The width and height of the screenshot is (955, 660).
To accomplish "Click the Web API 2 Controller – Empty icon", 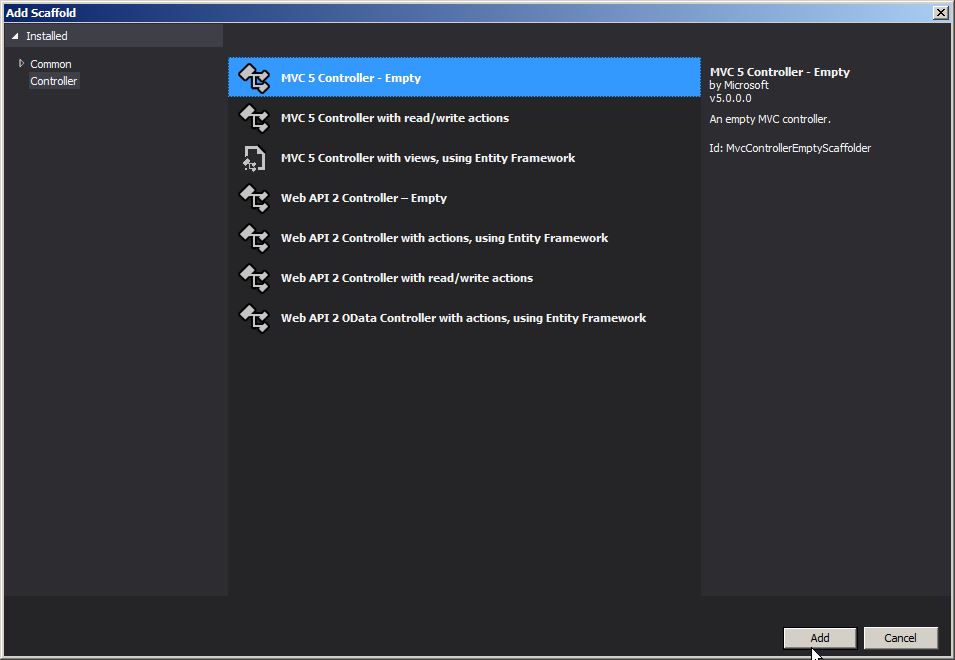I will [x=255, y=198].
